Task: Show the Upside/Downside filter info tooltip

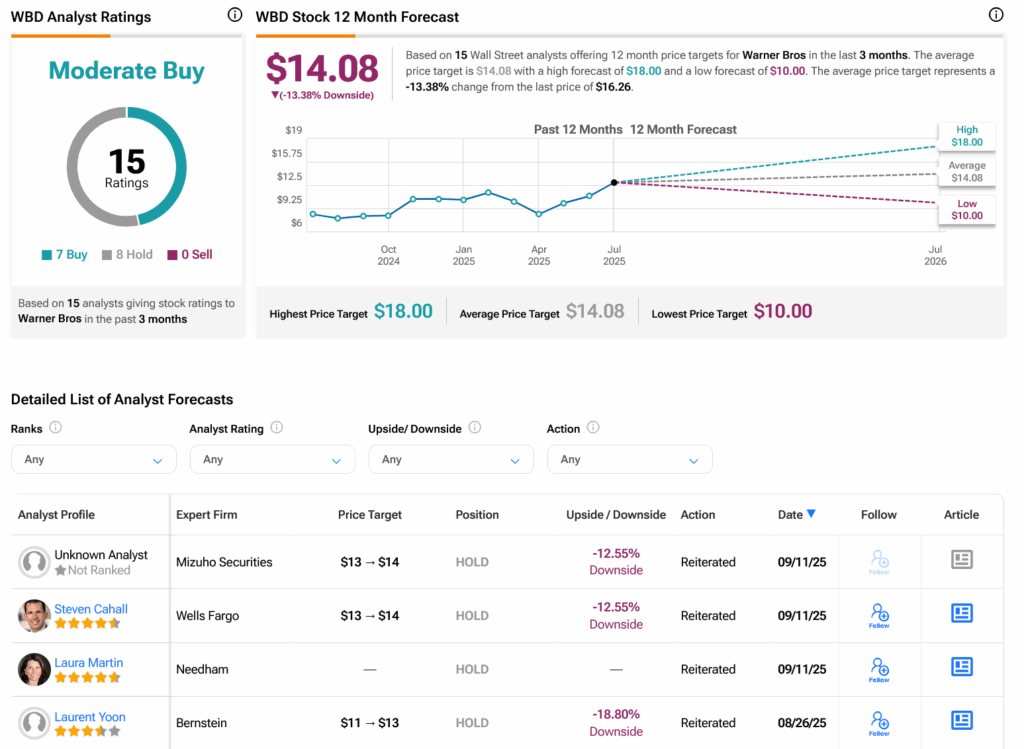Action: tap(475, 428)
